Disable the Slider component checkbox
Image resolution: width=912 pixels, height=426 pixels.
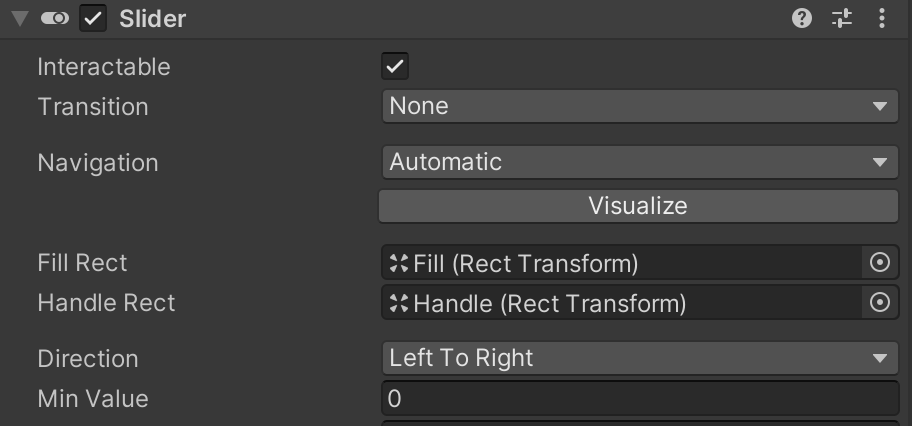tap(92, 19)
